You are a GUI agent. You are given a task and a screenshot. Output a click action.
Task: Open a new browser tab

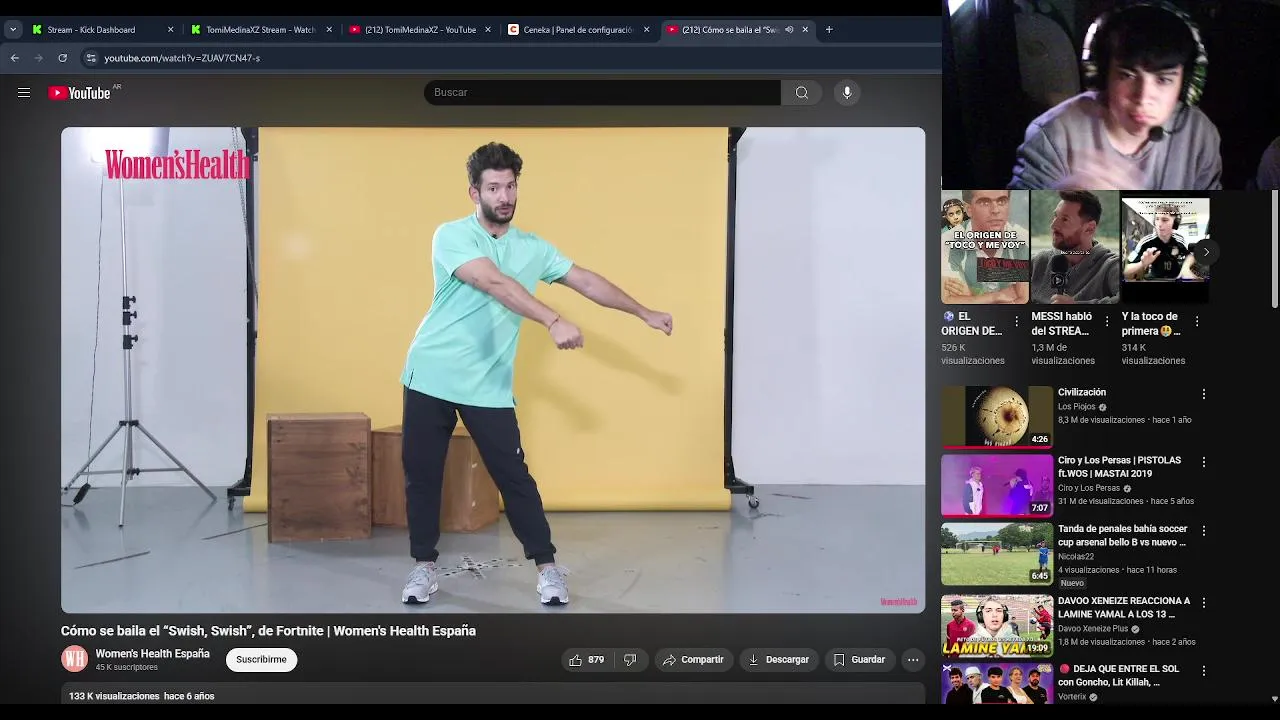[x=829, y=30]
